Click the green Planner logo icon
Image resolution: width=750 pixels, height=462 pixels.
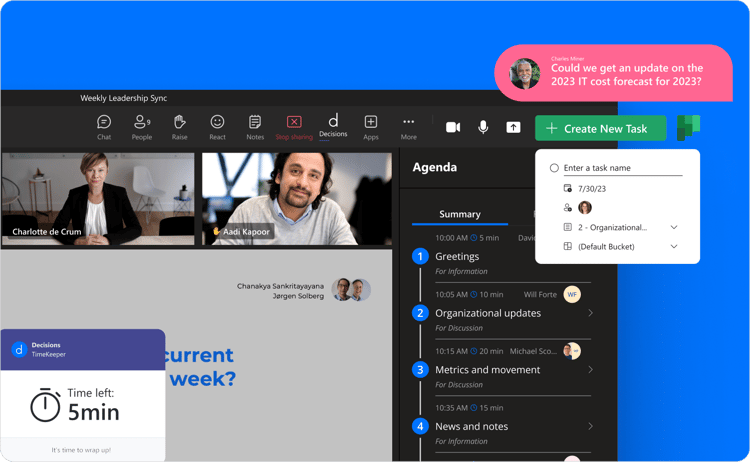pyautogui.click(x=688, y=128)
